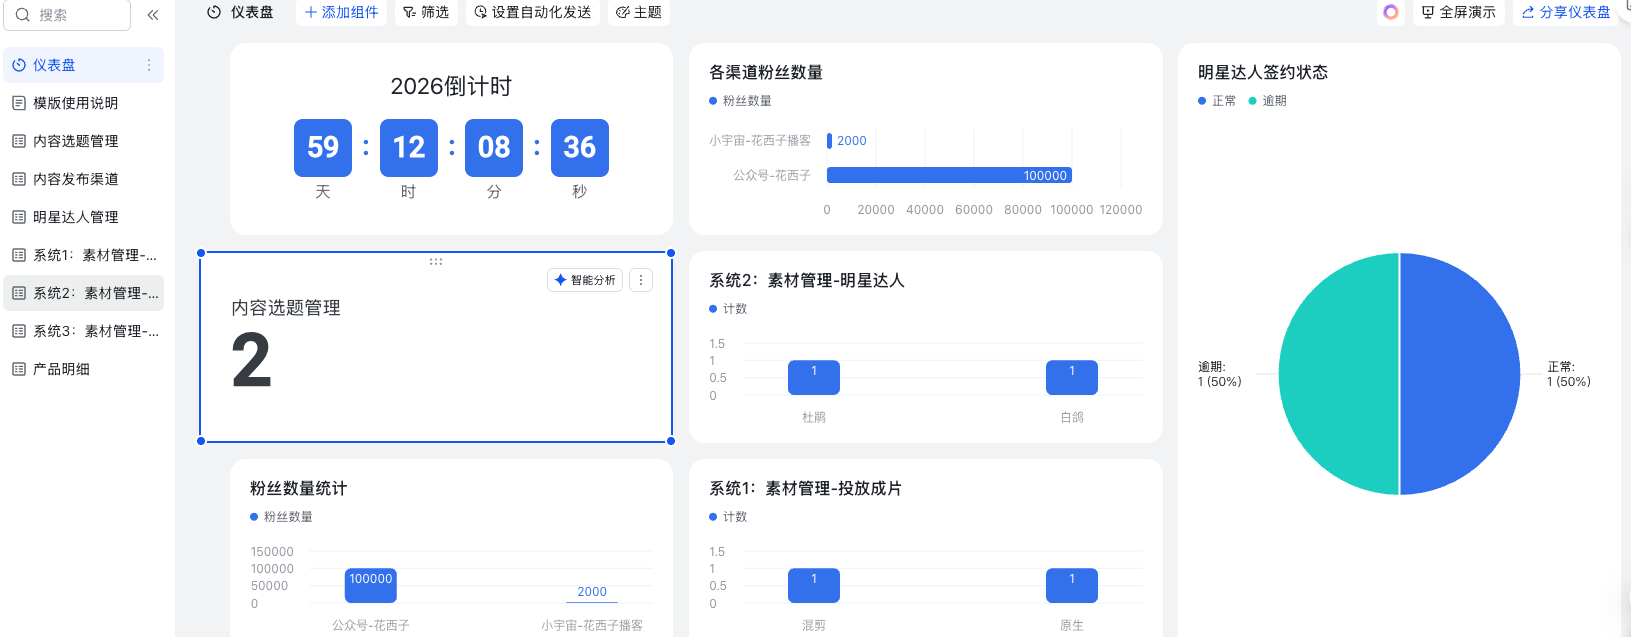
Task: Open the 添加组件 add component menu
Action: tap(342, 12)
